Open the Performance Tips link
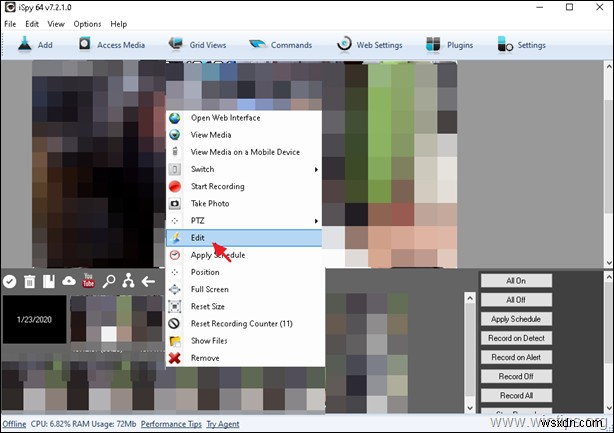This screenshot has height=433, width=614. coord(171,424)
